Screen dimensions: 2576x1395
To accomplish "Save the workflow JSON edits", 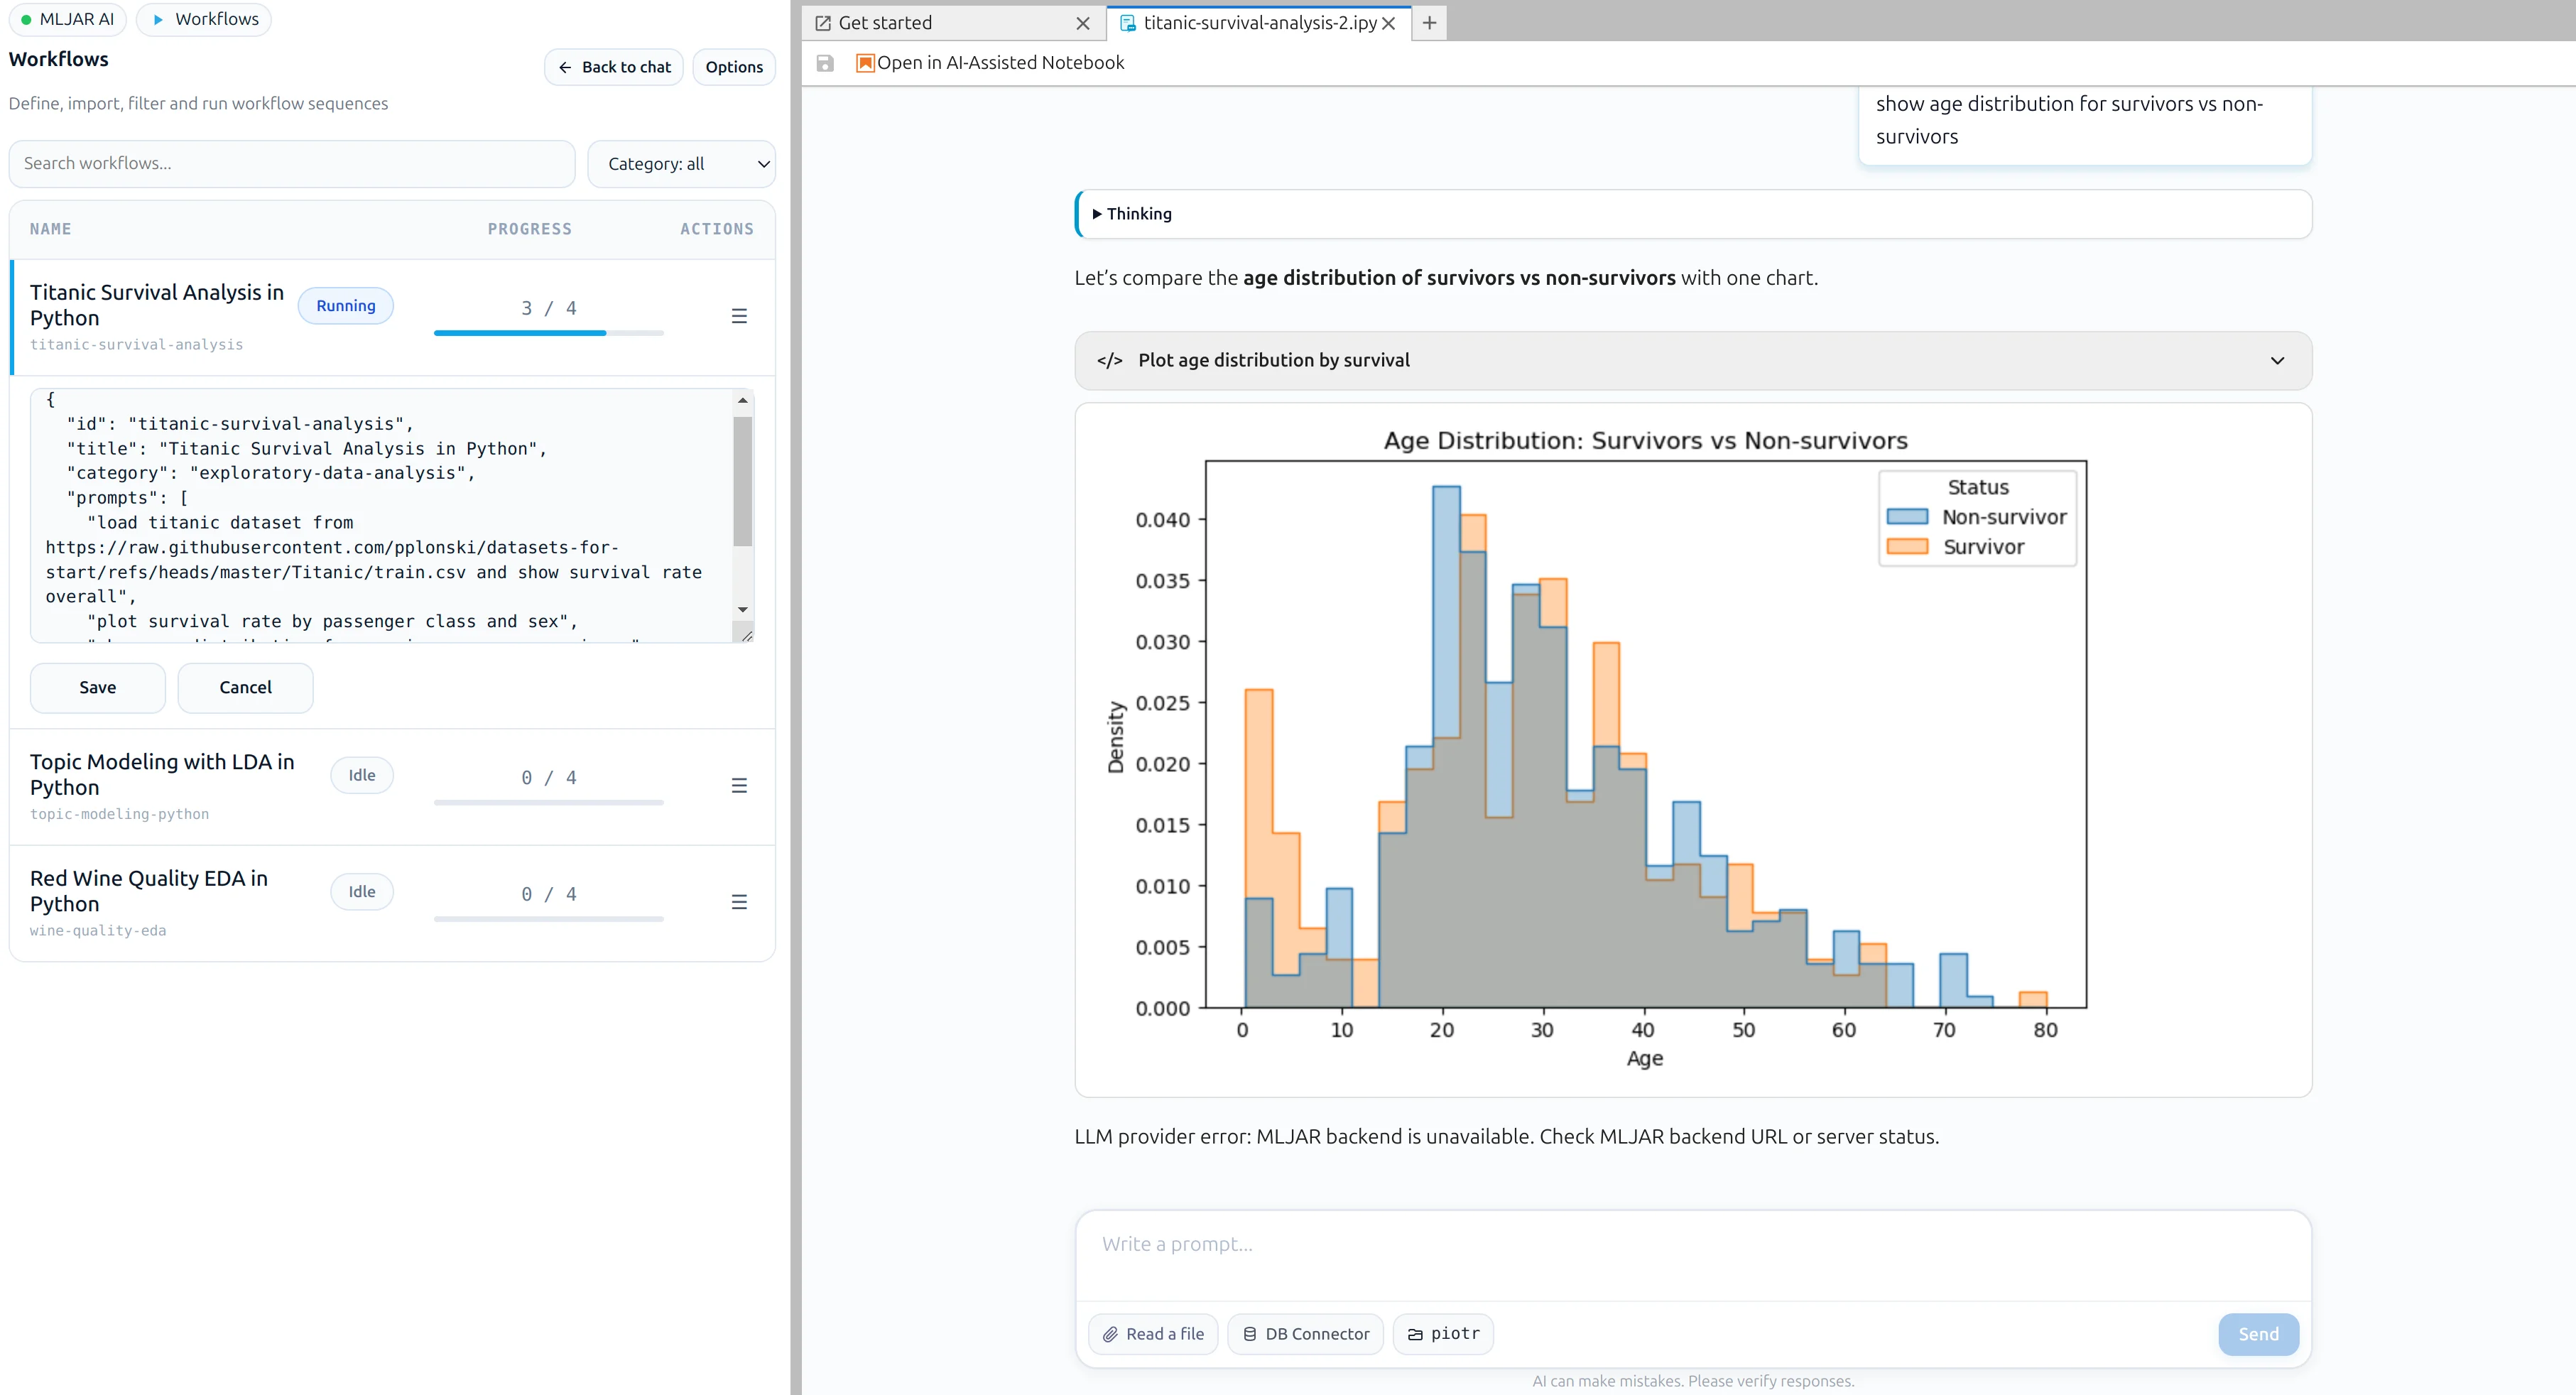I will click(97, 687).
